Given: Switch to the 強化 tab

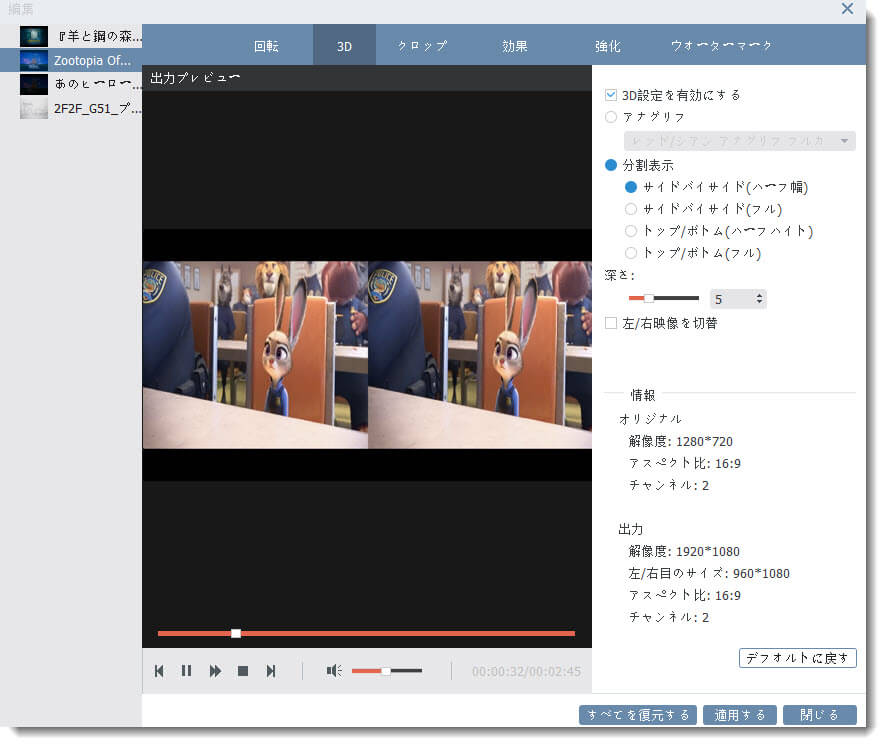Looking at the screenshot, I should point(607,46).
